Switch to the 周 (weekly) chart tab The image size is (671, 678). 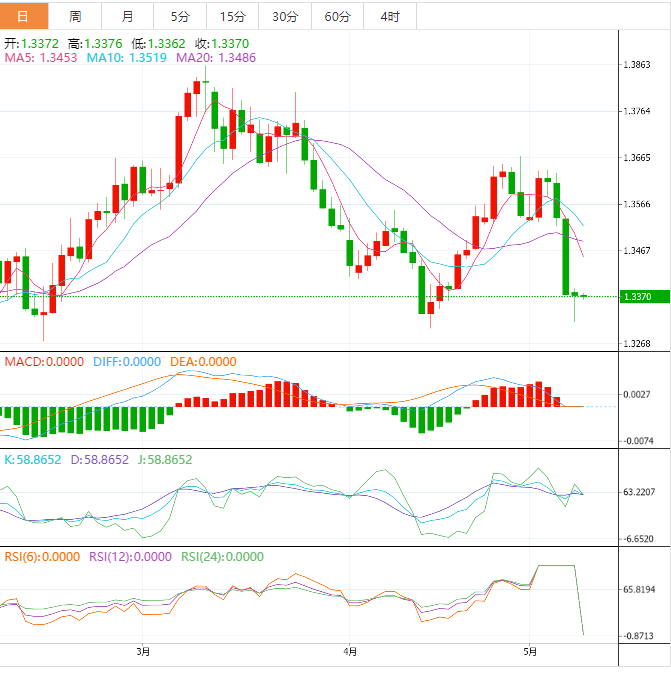pos(76,16)
